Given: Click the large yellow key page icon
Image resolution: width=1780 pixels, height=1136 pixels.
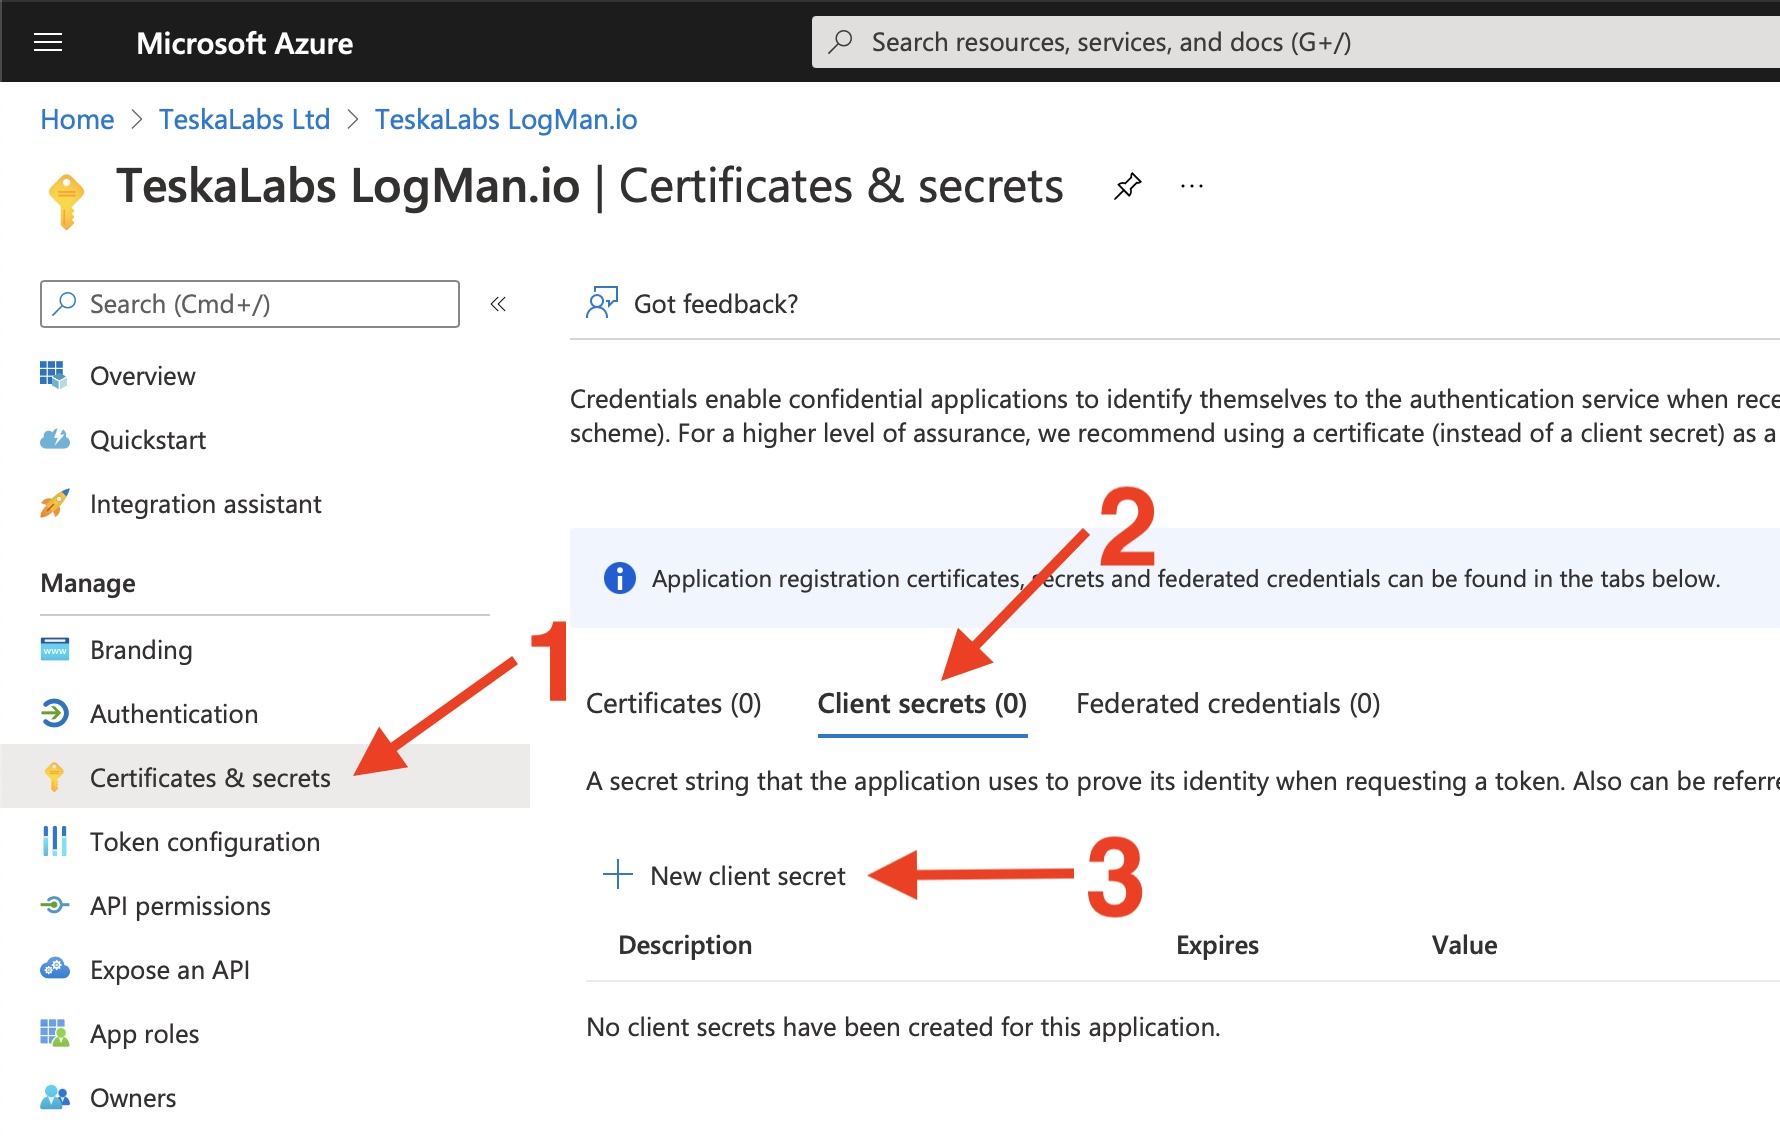Looking at the screenshot, I should pos(67,201).
